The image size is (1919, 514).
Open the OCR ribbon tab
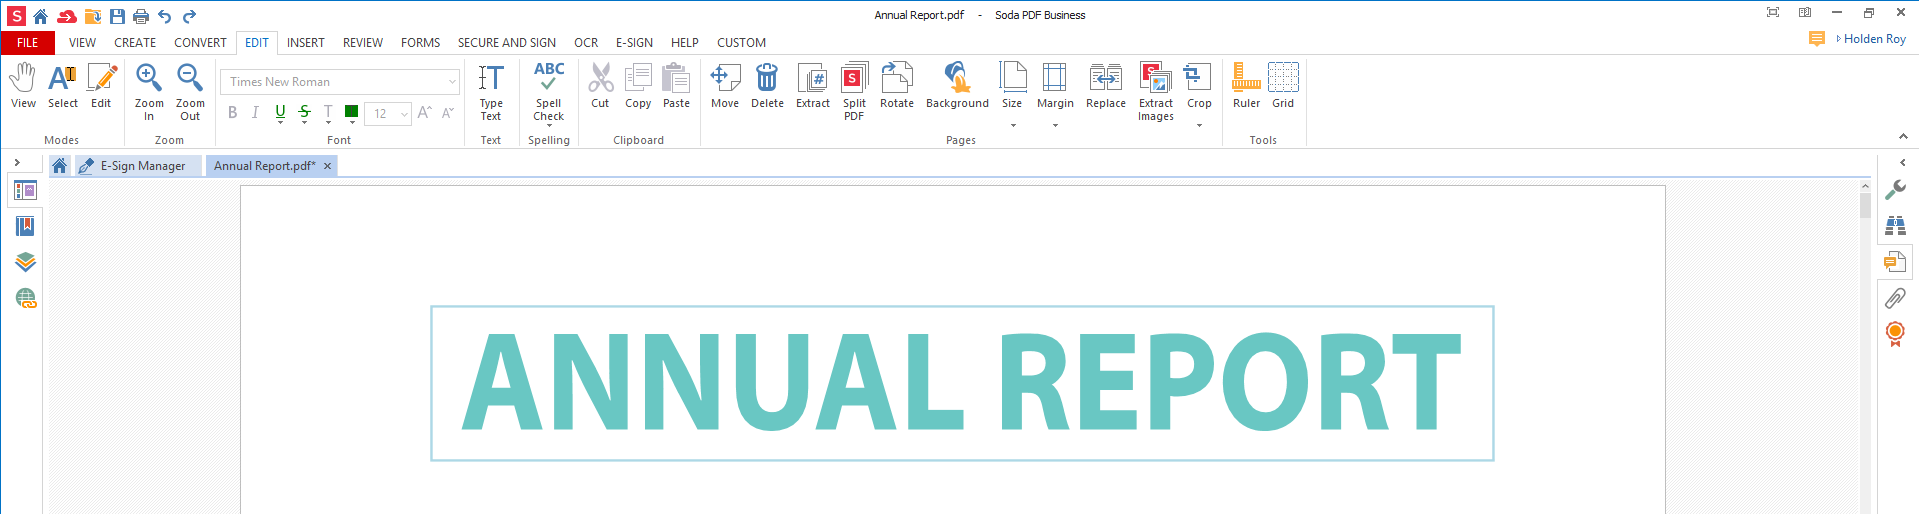(x=586, y=43)
